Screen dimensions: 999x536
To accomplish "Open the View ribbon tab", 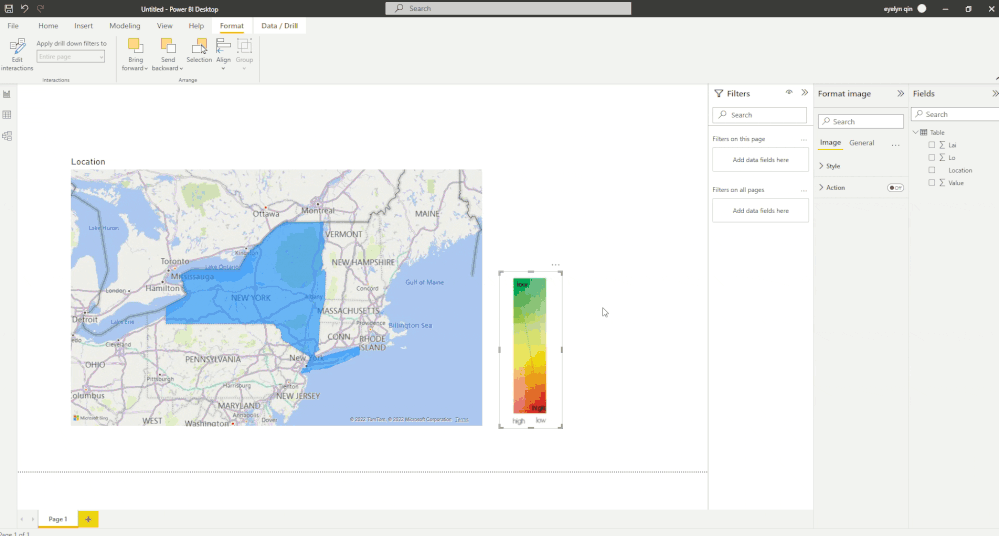I will click(164, 26).
